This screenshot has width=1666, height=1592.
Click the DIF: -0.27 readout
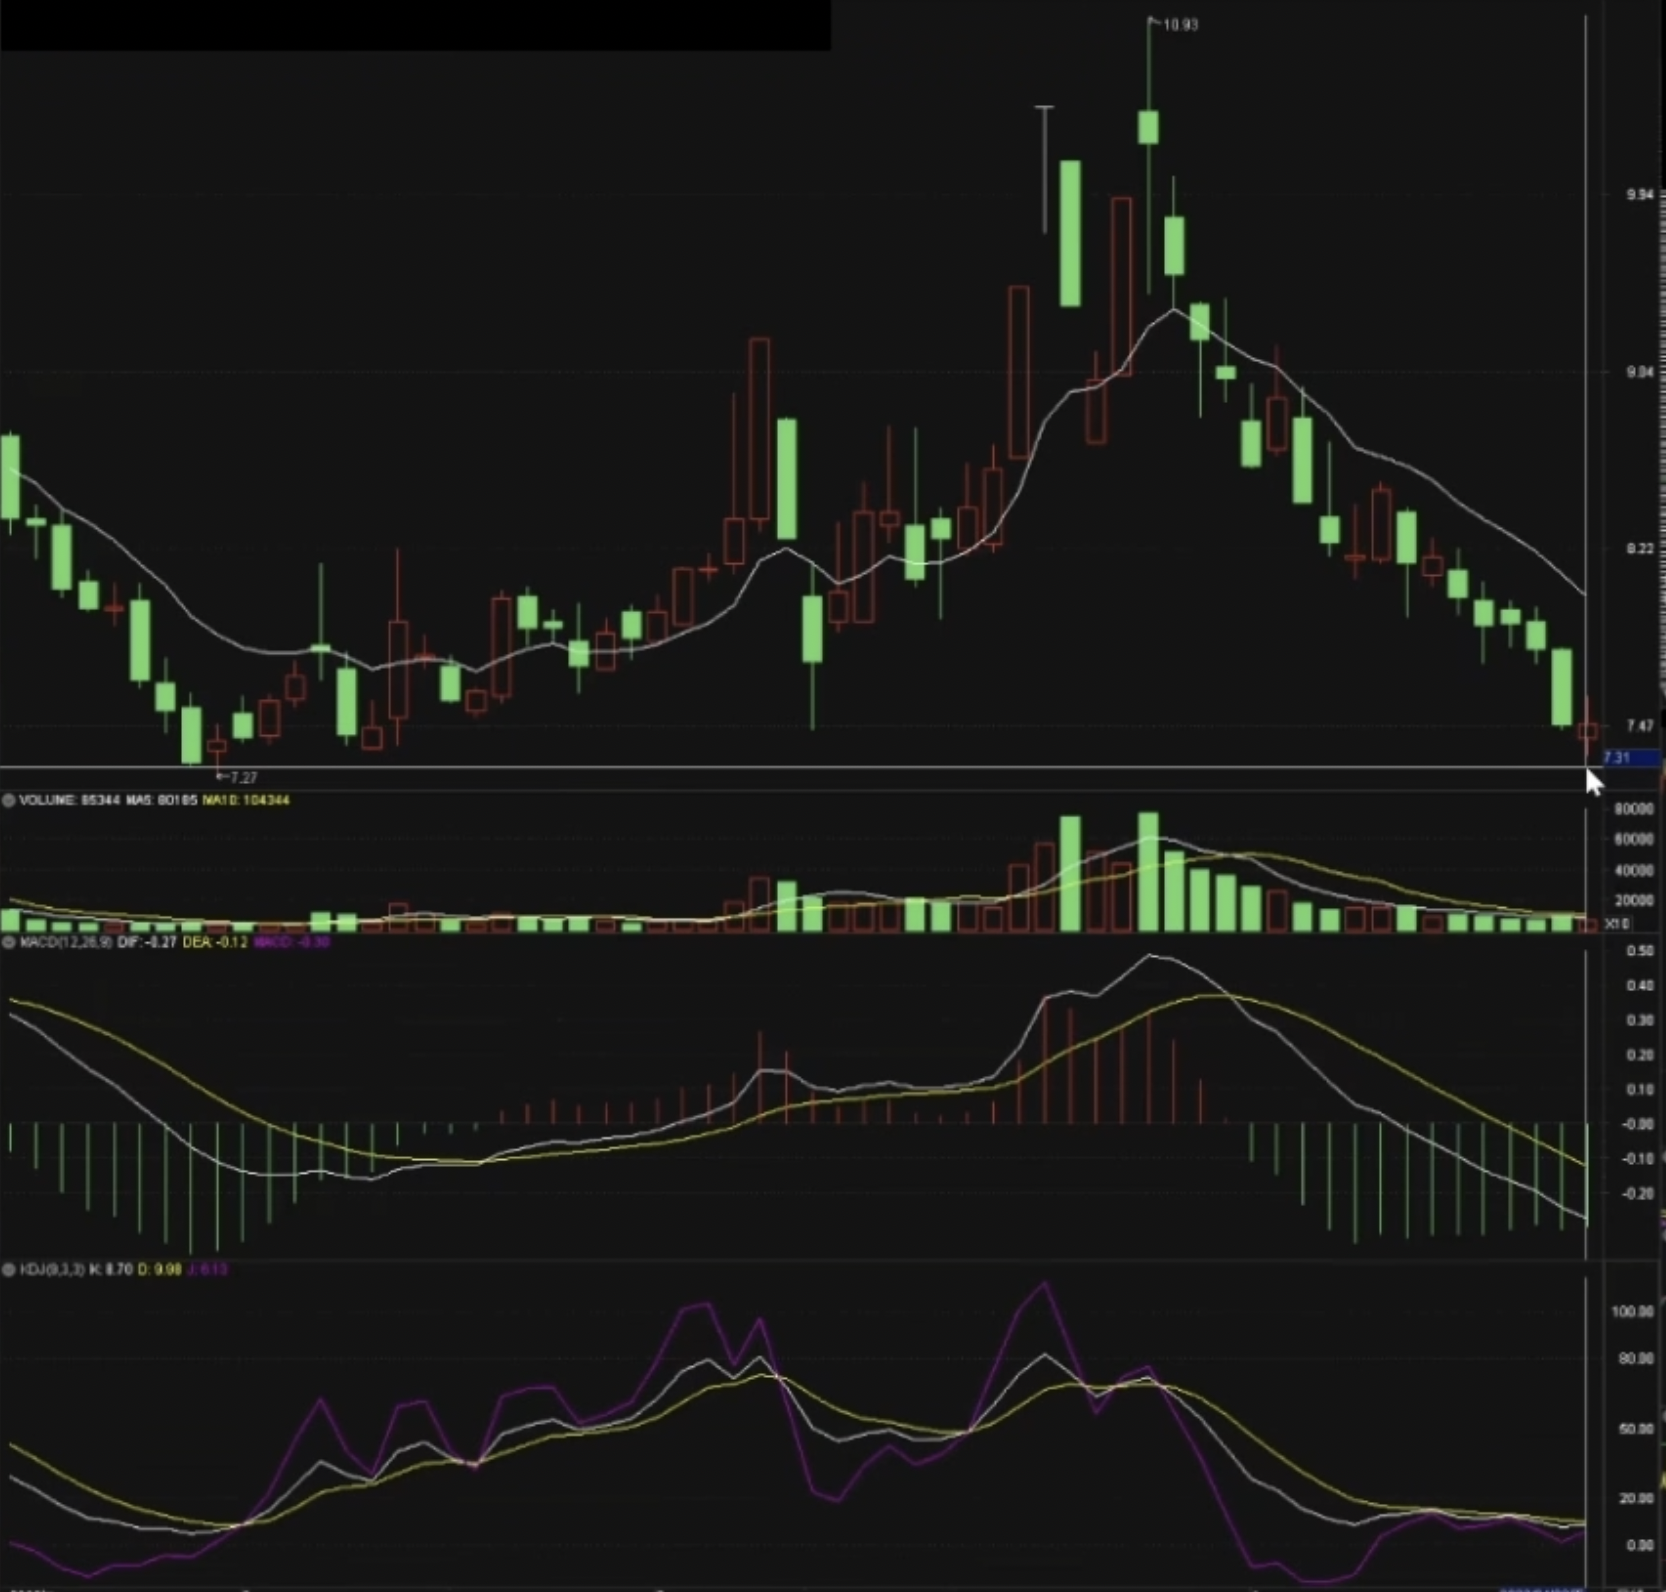[147, 942]
